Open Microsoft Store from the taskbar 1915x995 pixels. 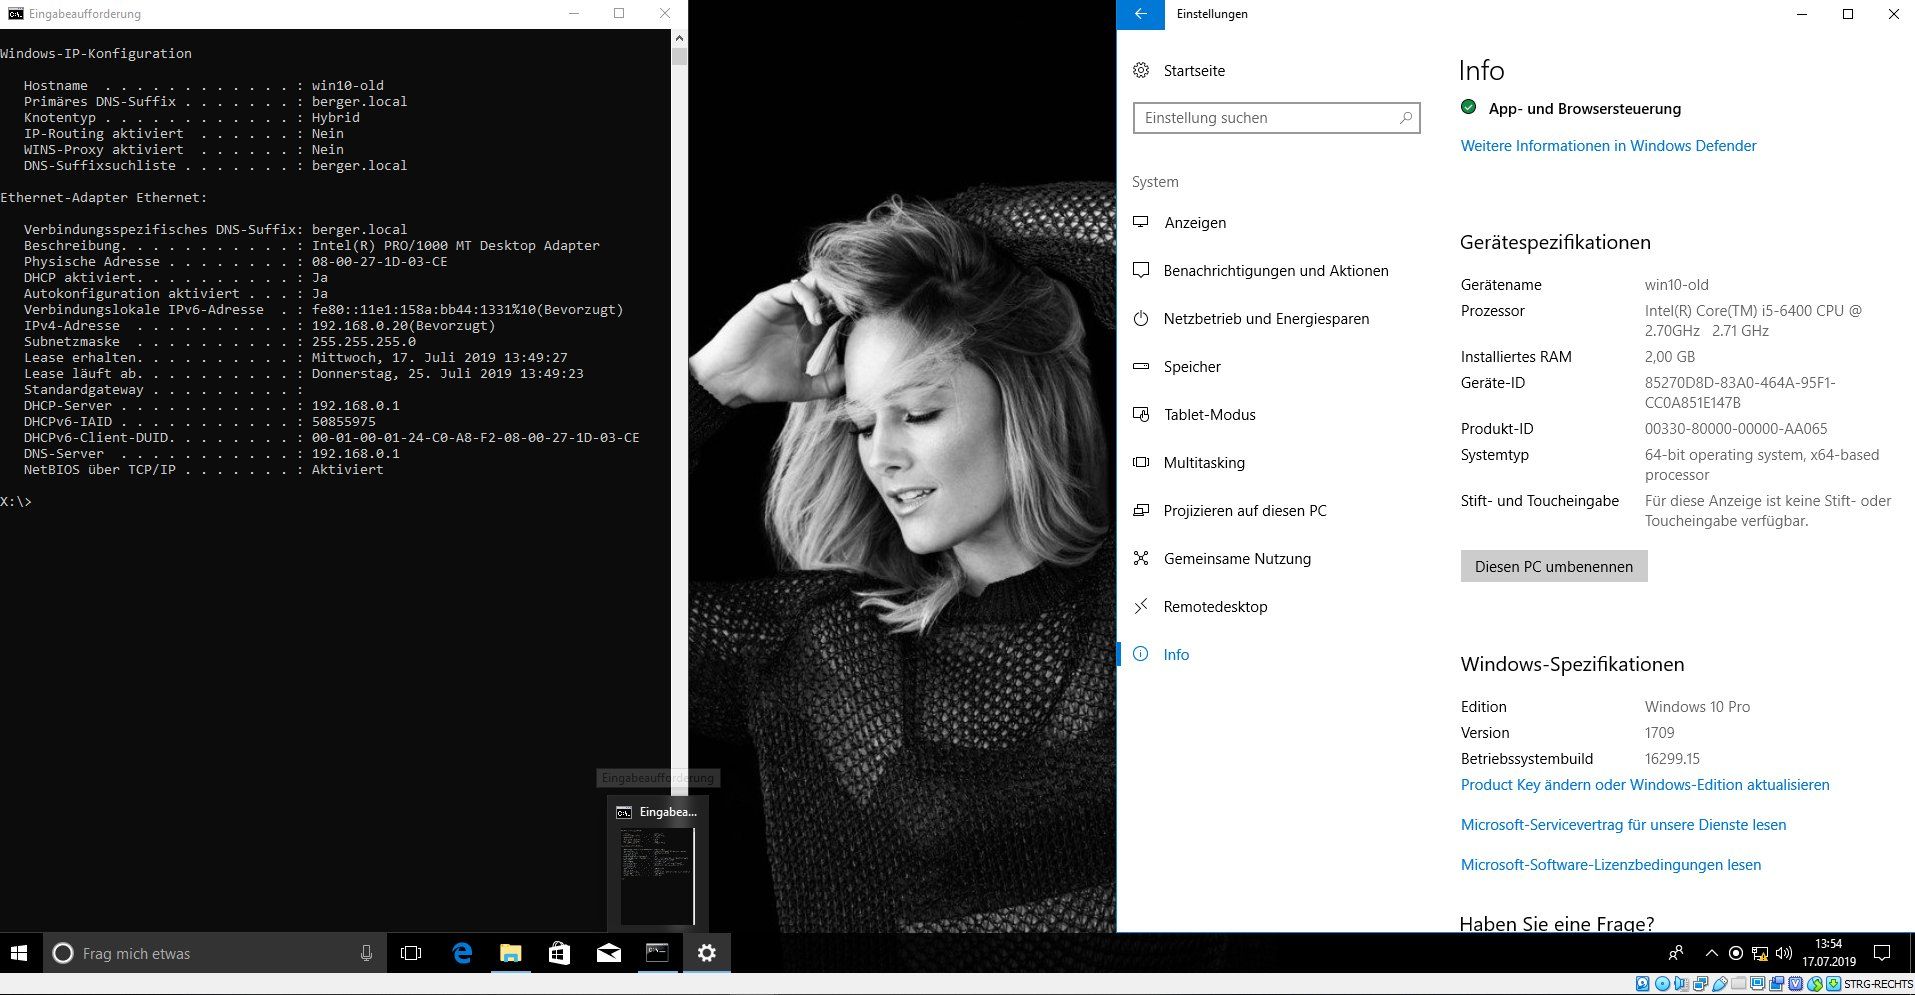coord(559,953)
